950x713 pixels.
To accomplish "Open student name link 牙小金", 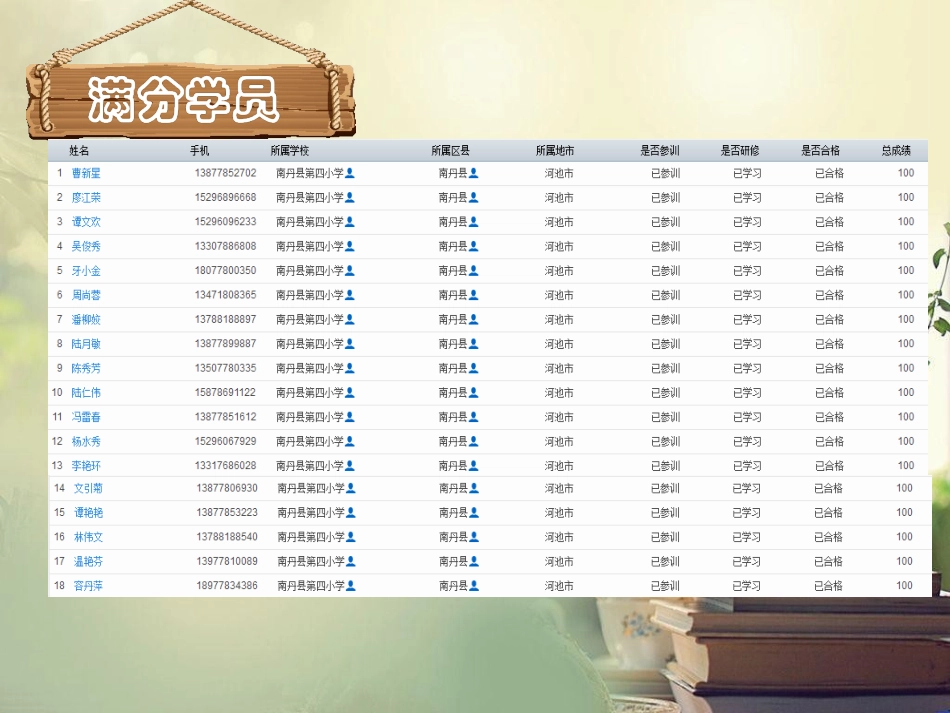I will click(86, 271).
